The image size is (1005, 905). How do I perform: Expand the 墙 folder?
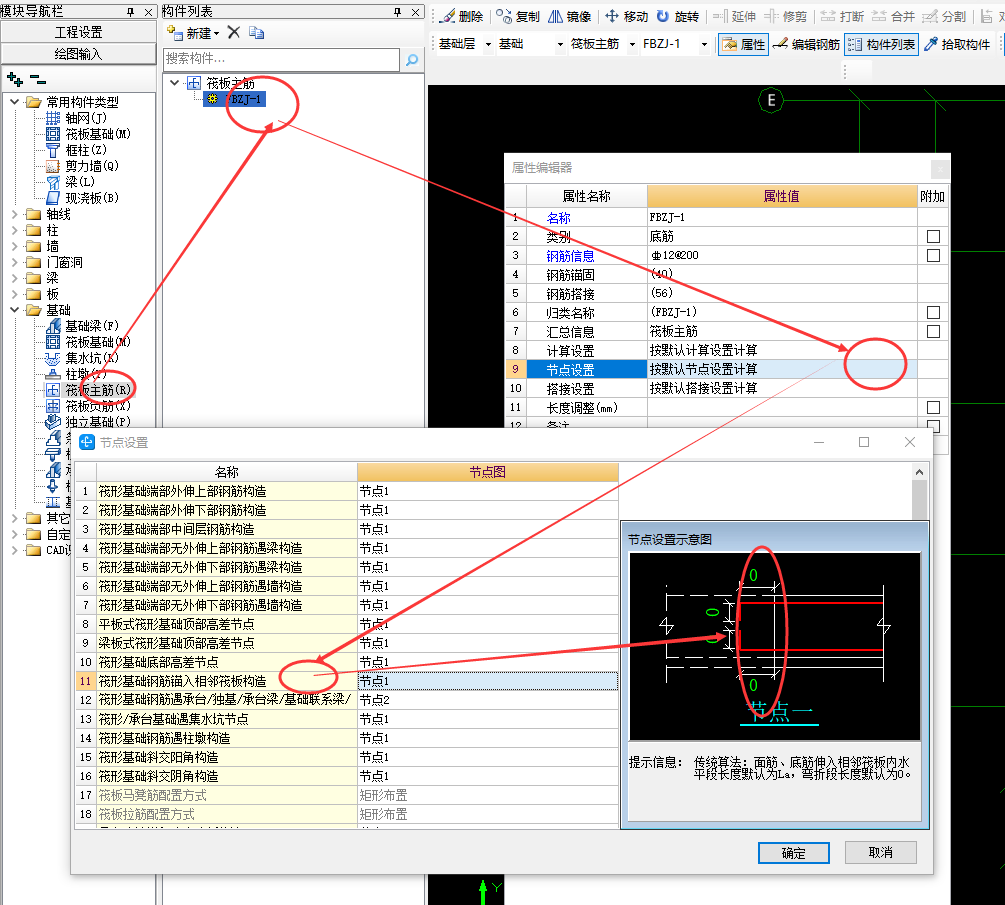pyautogui.click(x=15, y=246)
